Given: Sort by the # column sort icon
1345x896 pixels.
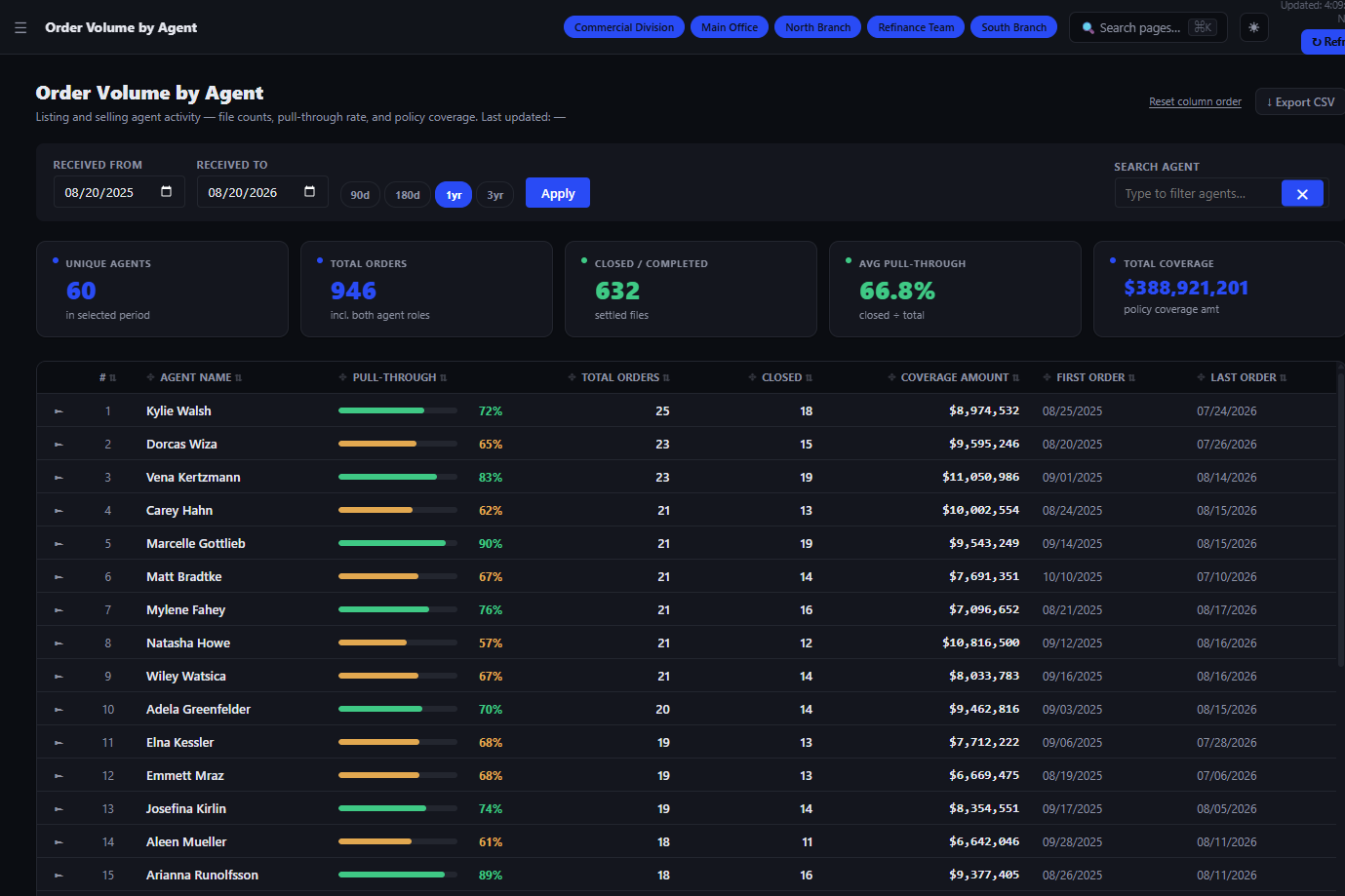Looking at the screenshot, I should click(x=113, y=378).
